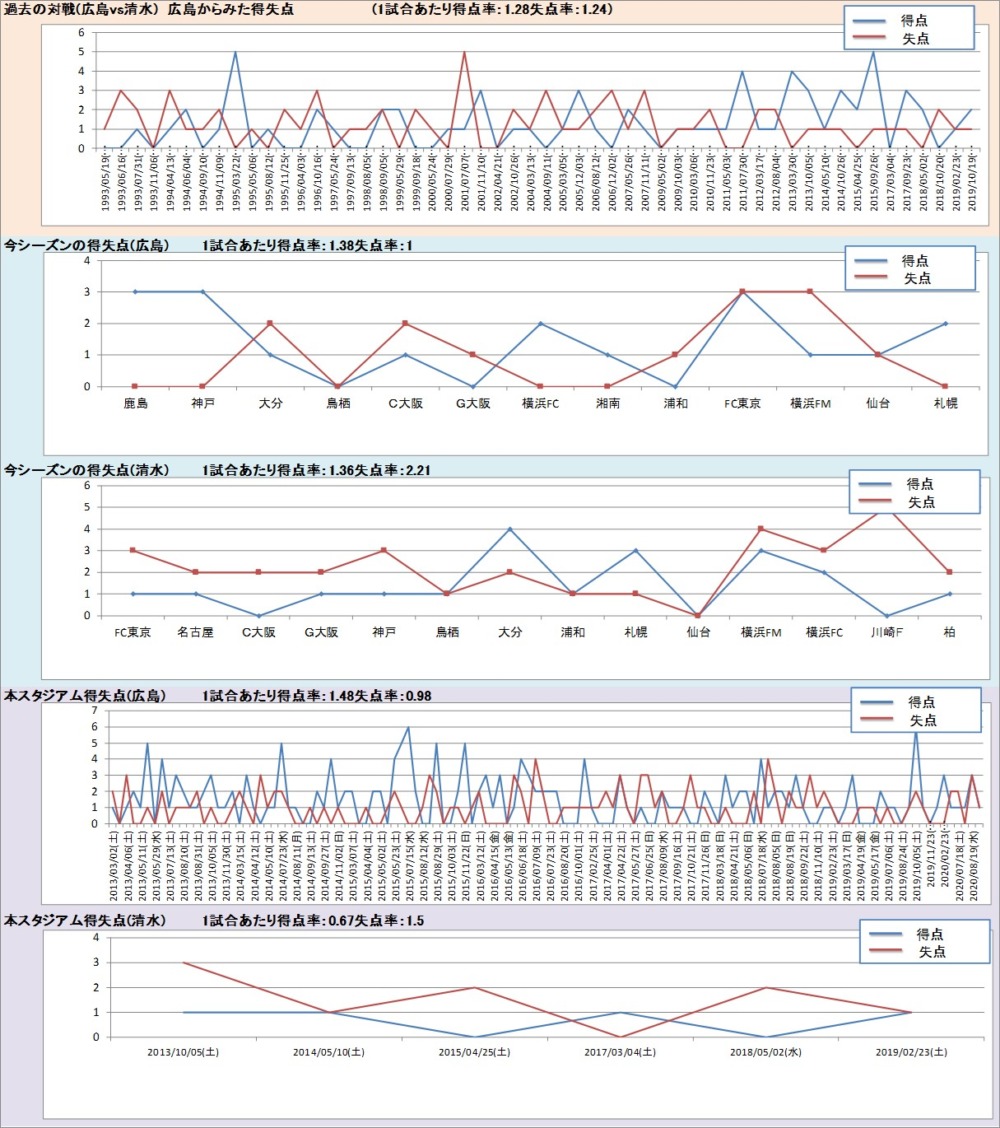Click 鹿島 axis label in Hiroshima season chart
The width and height of the screenshot is (1000, 1128).
[135, 404]
